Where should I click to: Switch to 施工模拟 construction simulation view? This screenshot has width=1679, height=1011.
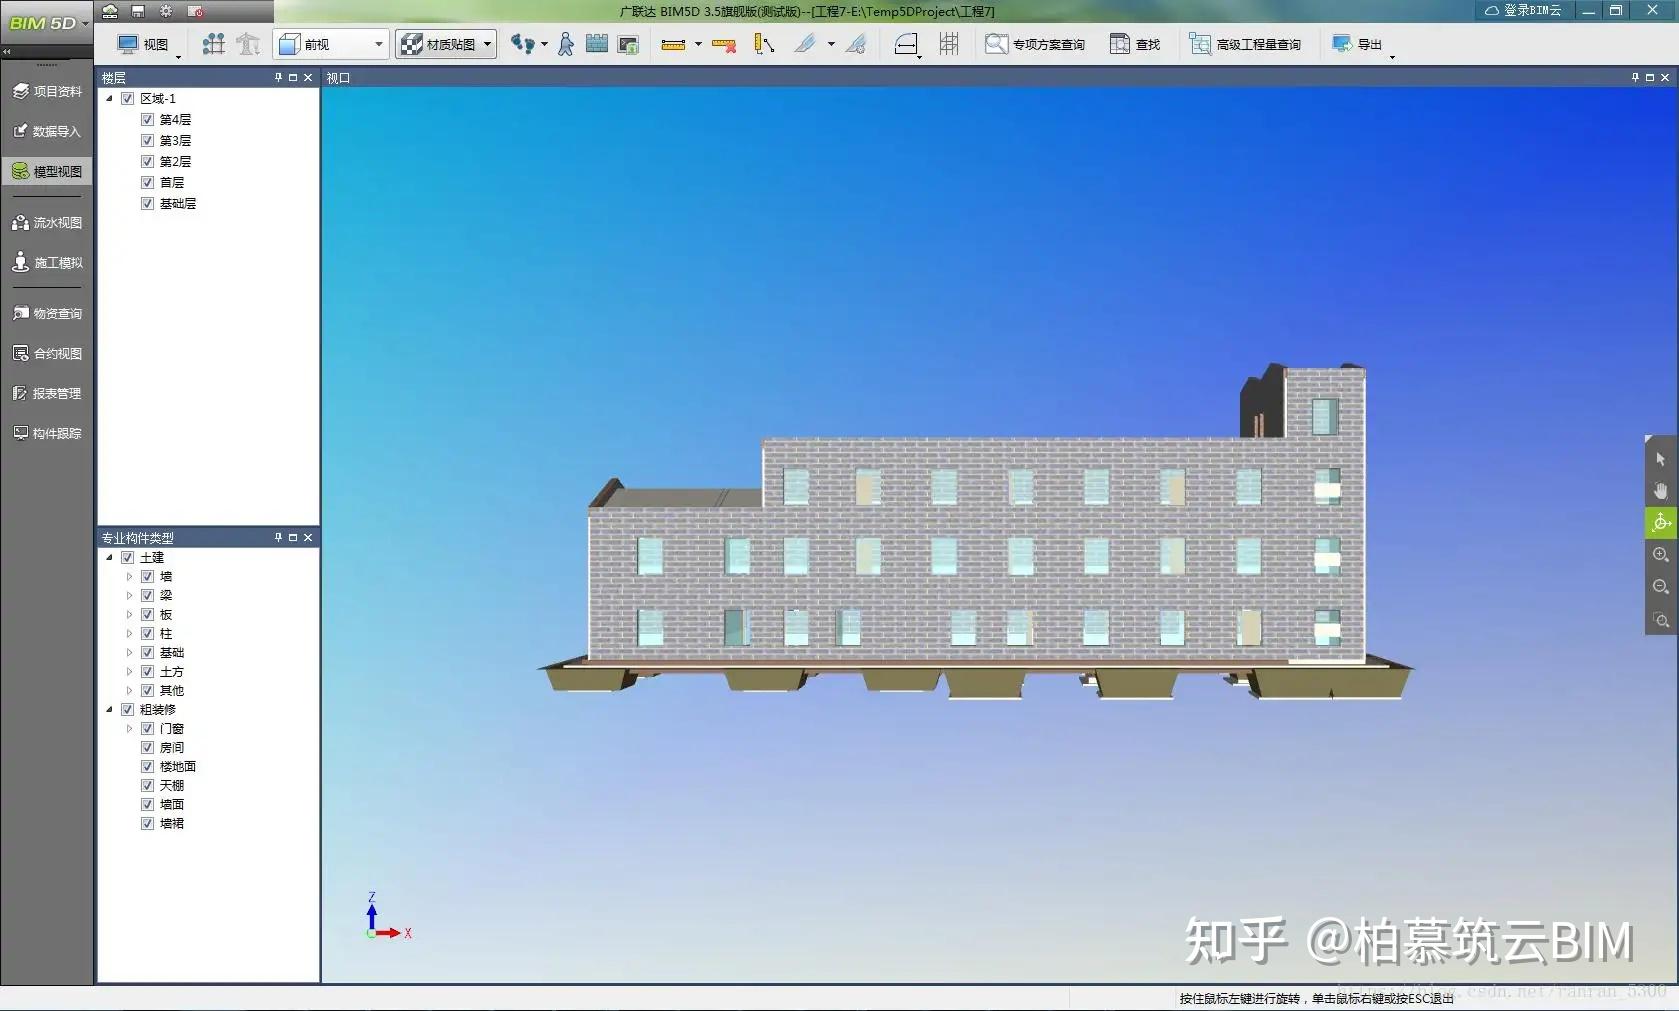click(x=47, y=263)
